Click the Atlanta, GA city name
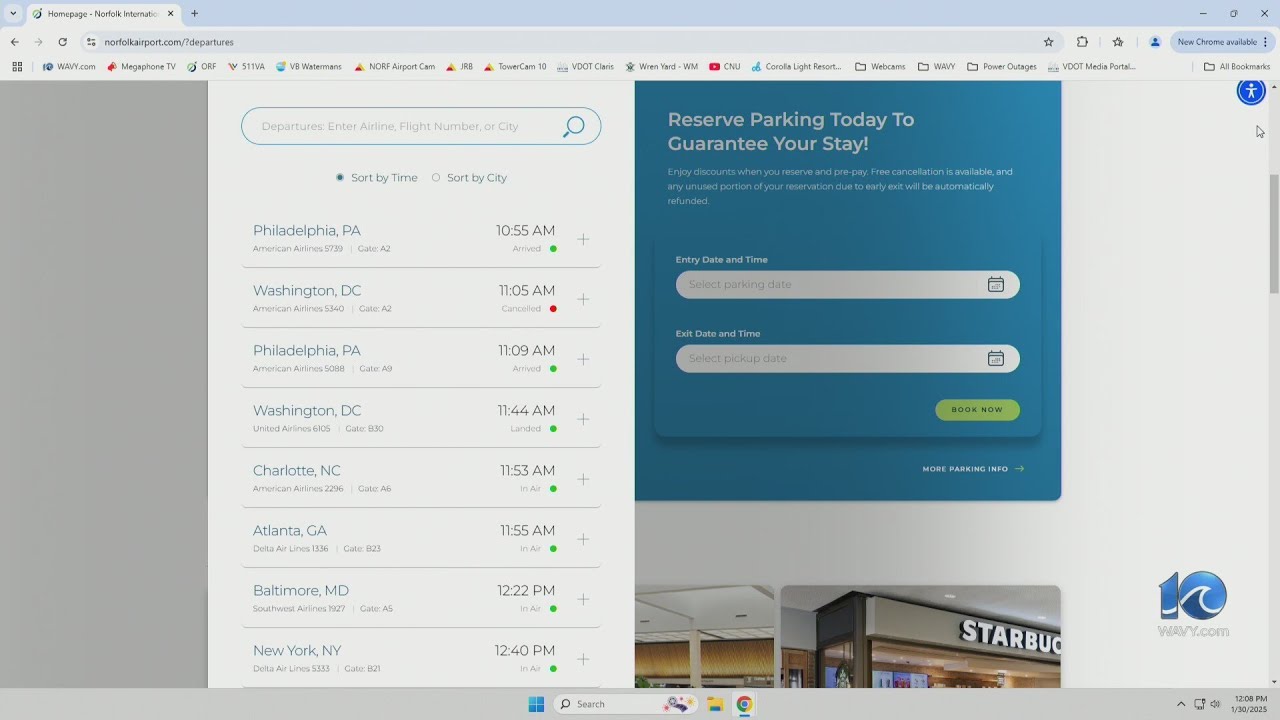Viewport: 1280px width, 720px height. pos(289,531)
